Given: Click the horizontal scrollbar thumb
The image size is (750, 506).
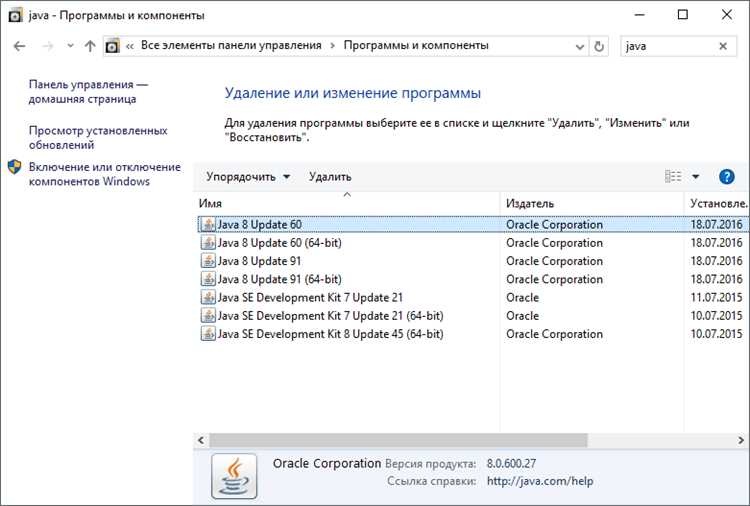Looking at the screenshot, I should (x=398, y=440).
